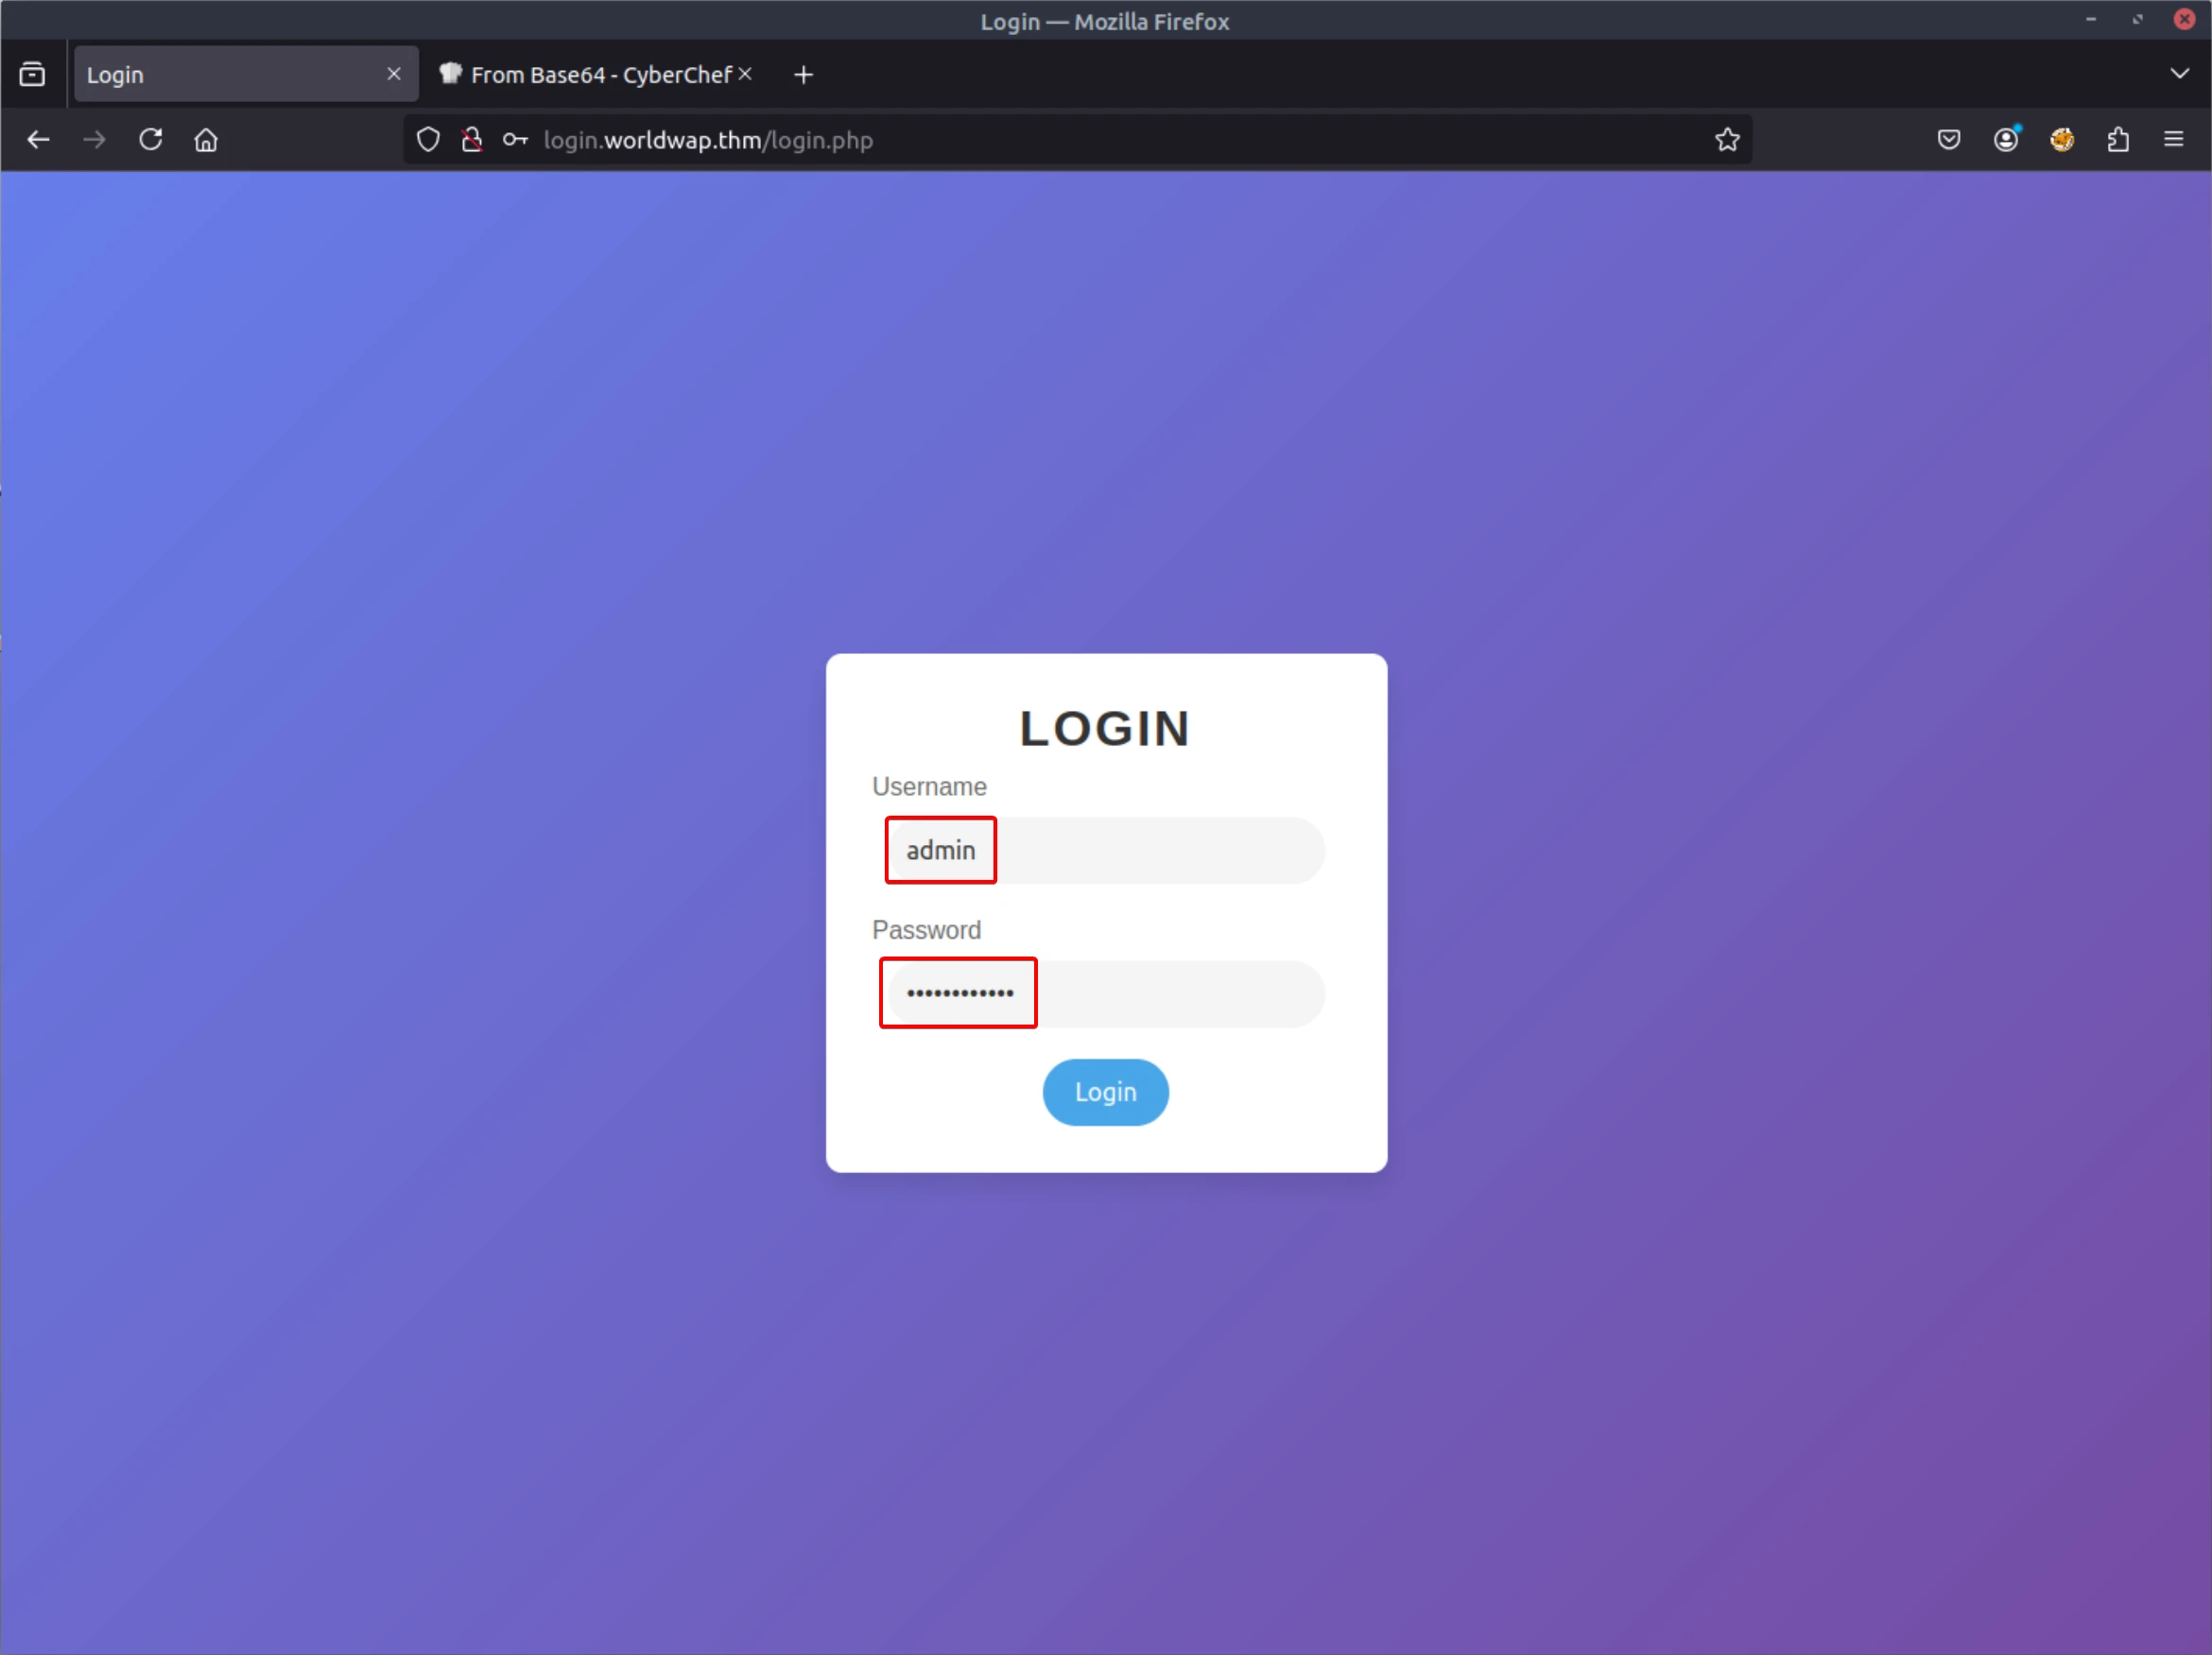This screenshot has height=1655, width=2212.
Task: Open the Firefox account icon
Action: pyautogui.click(x=2005, y=140)
